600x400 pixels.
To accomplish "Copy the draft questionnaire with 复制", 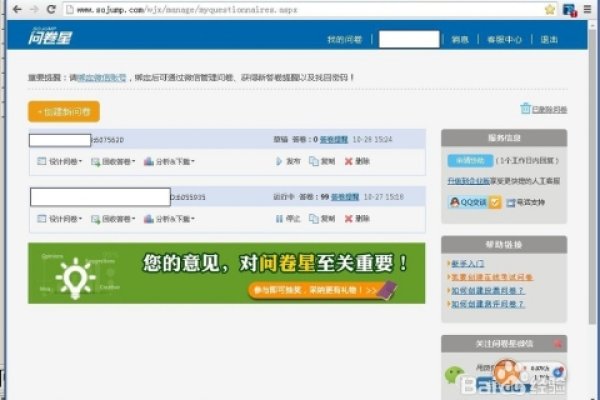I will 322,161.
